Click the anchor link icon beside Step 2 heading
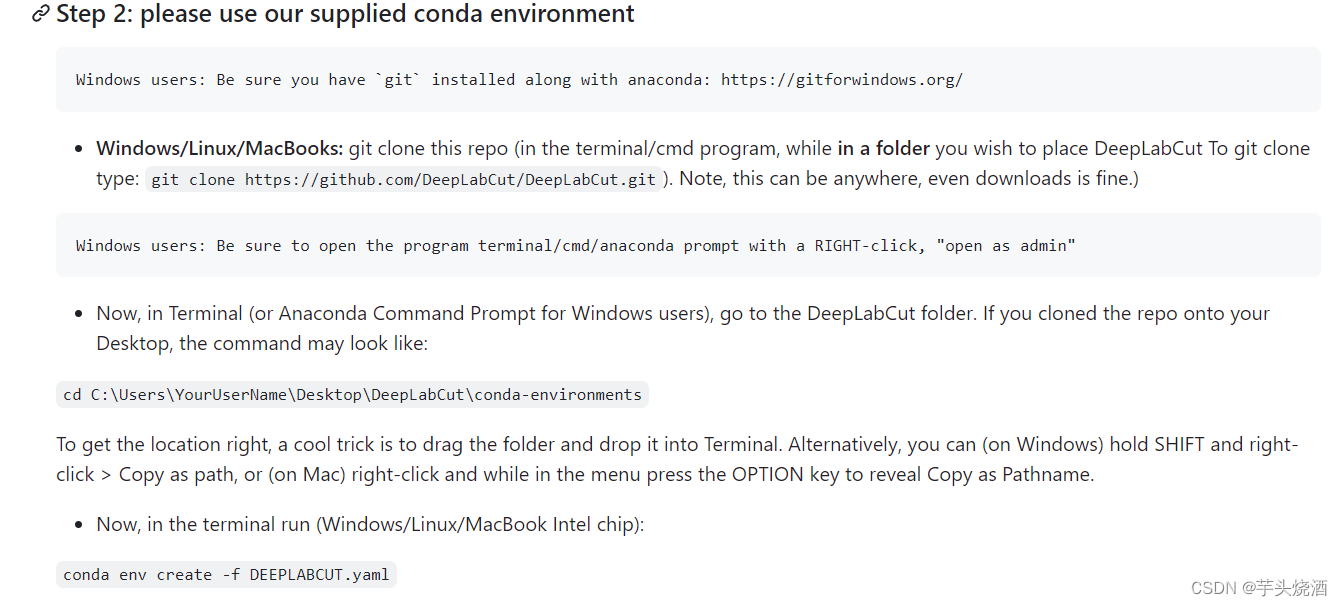 pyautogui.click(x=40, y=14)
